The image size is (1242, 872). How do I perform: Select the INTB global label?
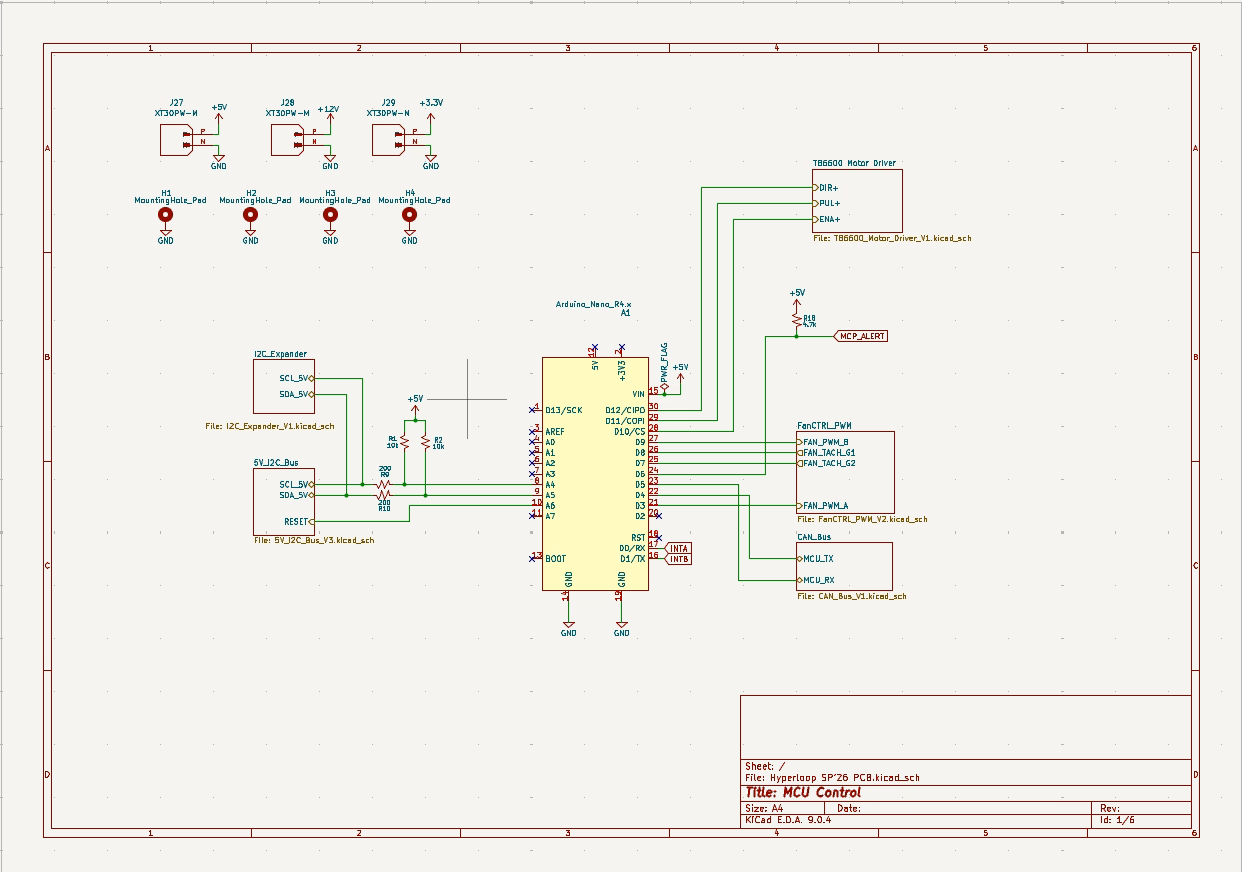(x=677, y=559)
